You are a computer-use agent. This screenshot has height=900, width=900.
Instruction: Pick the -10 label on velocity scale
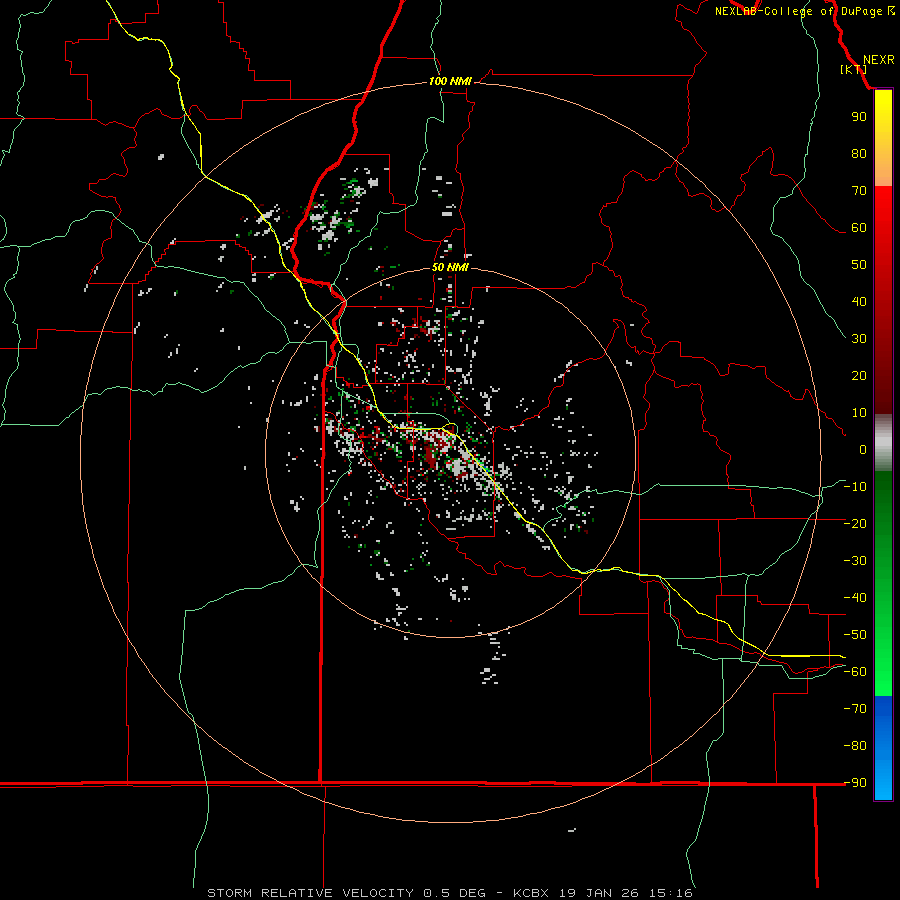(x=855, y=487)
